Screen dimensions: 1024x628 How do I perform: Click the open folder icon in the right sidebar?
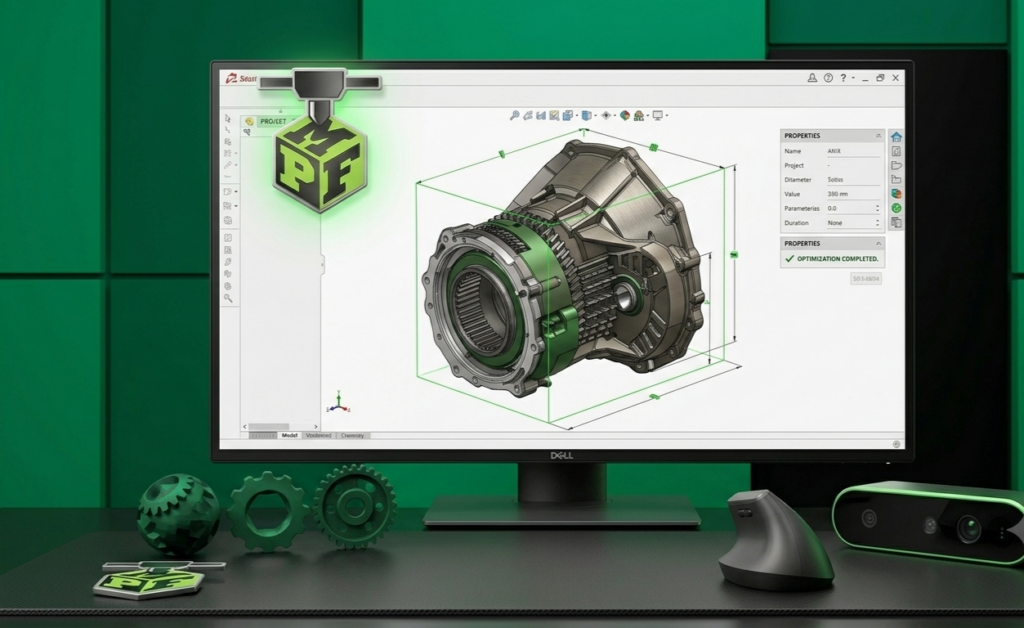[897, 165]
